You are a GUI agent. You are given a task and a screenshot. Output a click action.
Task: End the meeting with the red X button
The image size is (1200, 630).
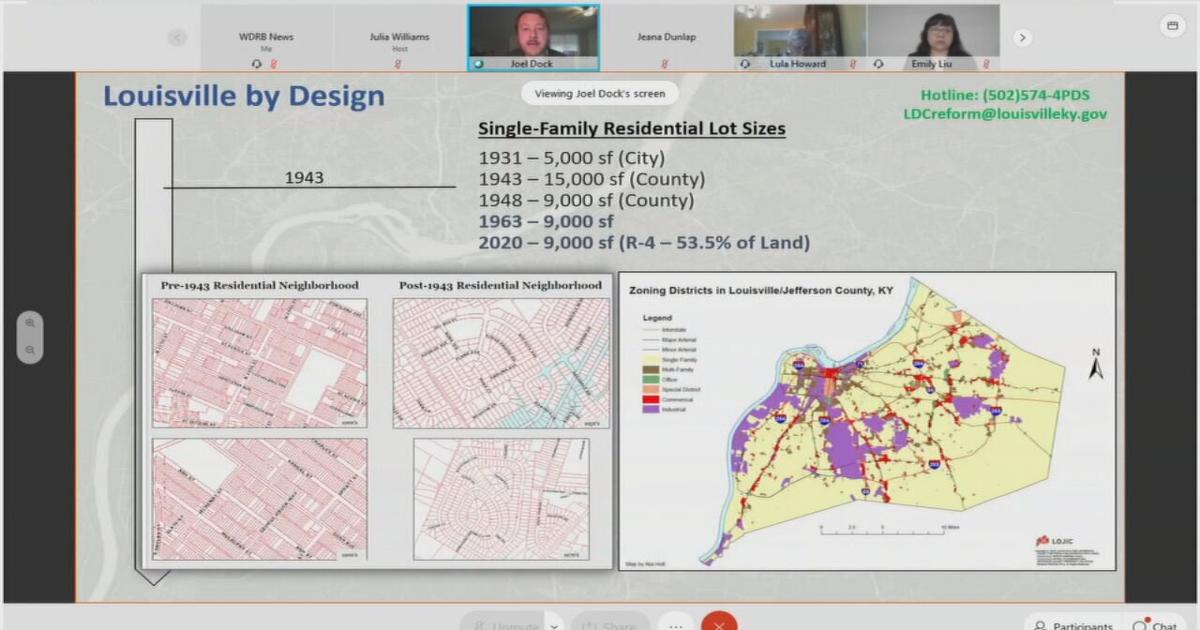tap(720, 624)
